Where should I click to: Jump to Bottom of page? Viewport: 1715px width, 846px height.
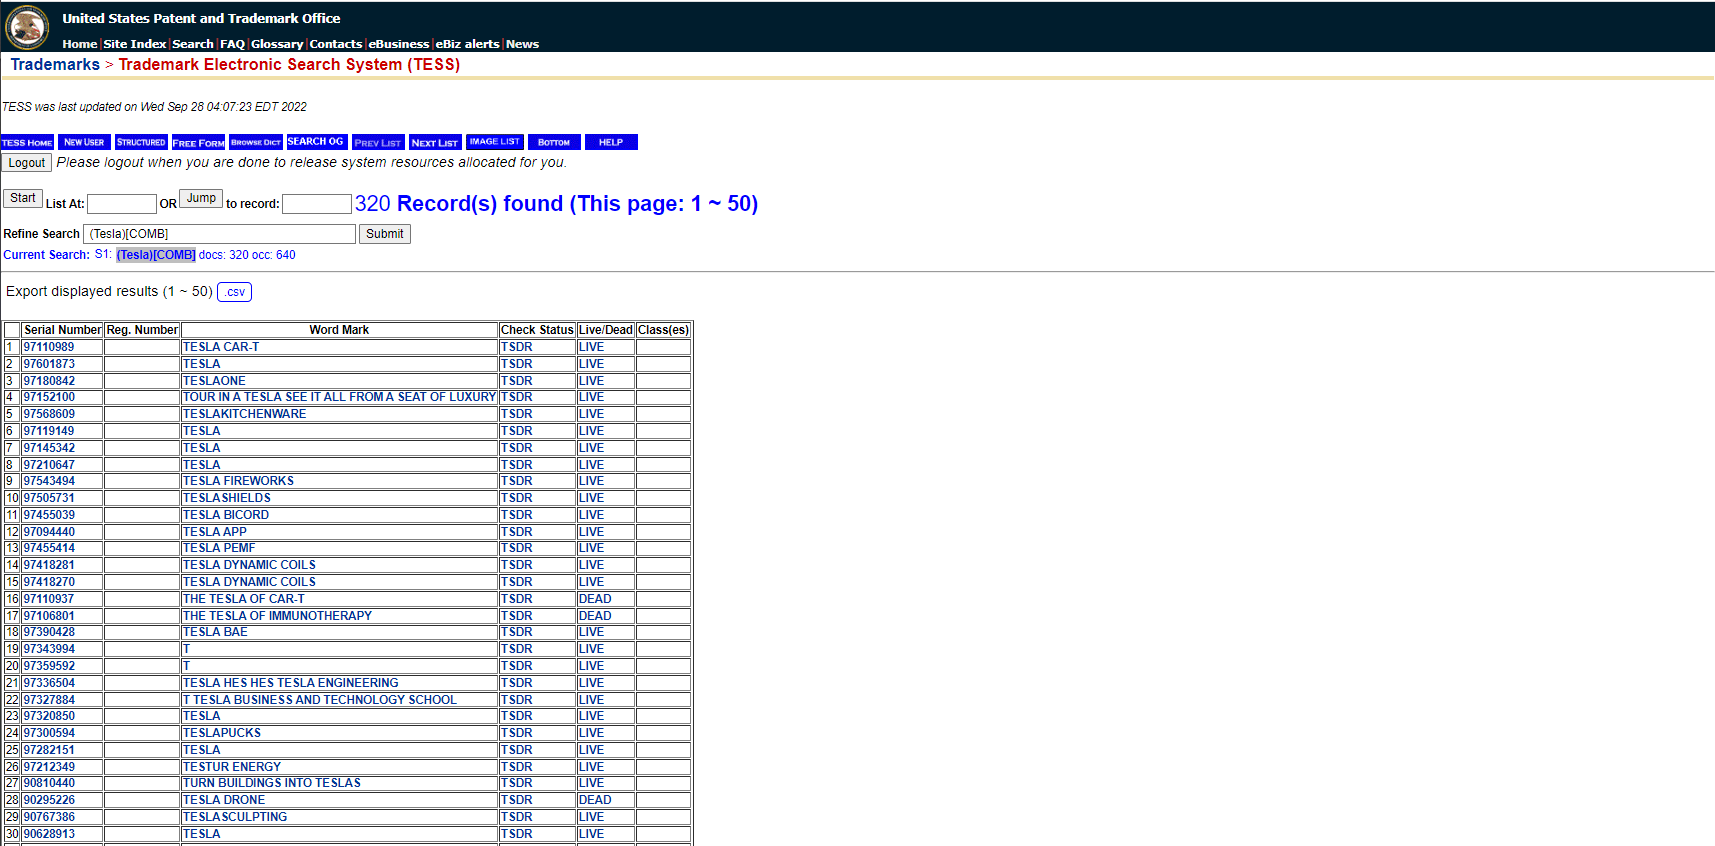(x=554, y=142)
